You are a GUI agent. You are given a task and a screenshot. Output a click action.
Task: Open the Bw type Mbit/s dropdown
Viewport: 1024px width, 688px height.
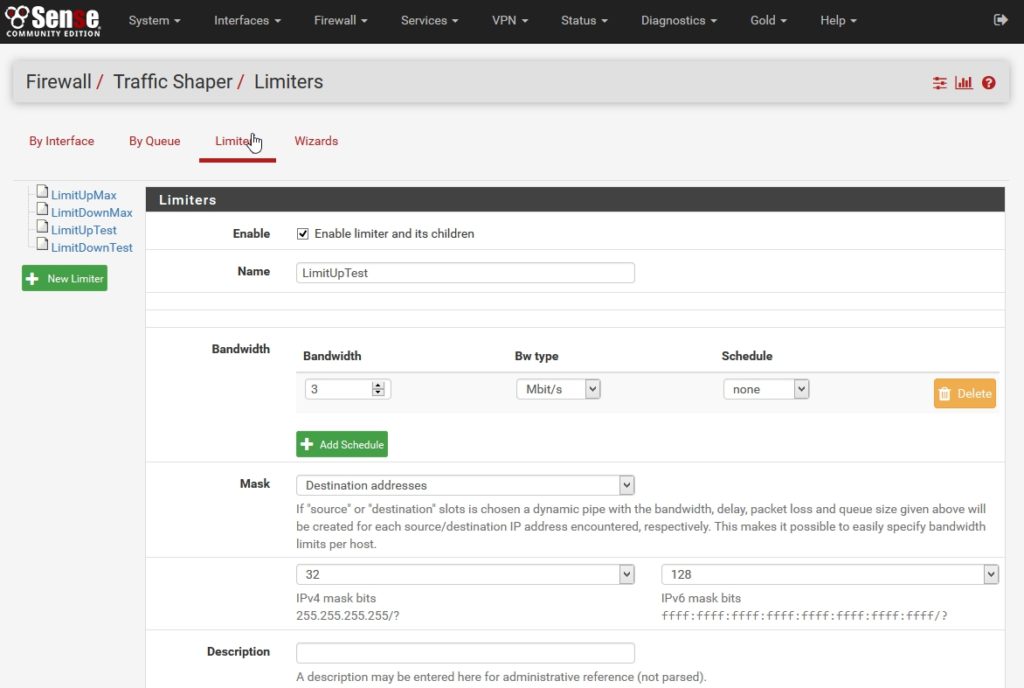coord(557,389)
